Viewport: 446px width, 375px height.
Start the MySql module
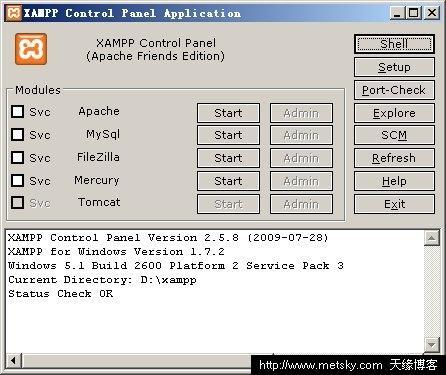click(x=228, y=135)
